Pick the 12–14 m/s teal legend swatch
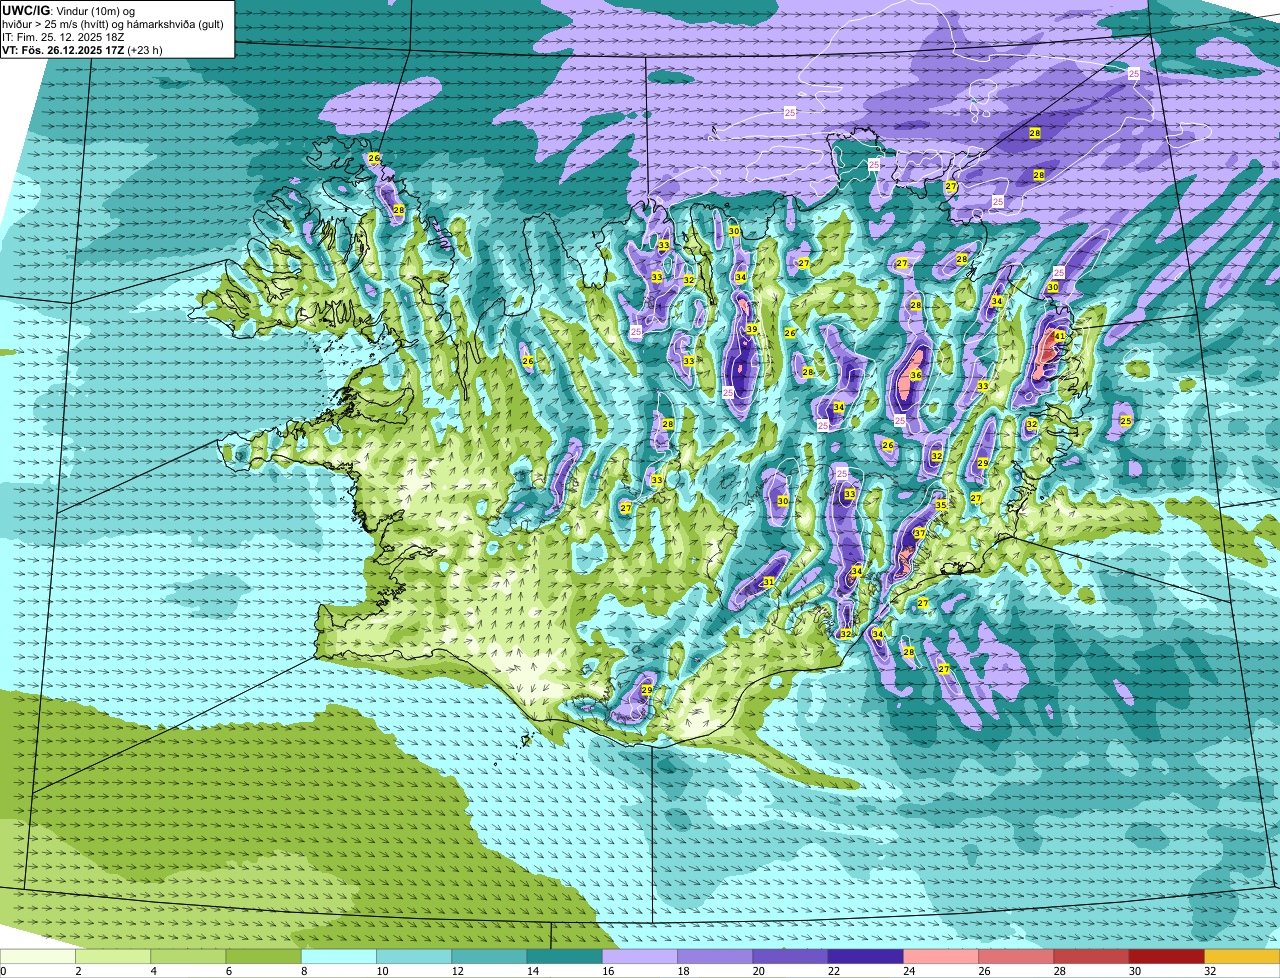1280x978 pixels. [489, 956]
